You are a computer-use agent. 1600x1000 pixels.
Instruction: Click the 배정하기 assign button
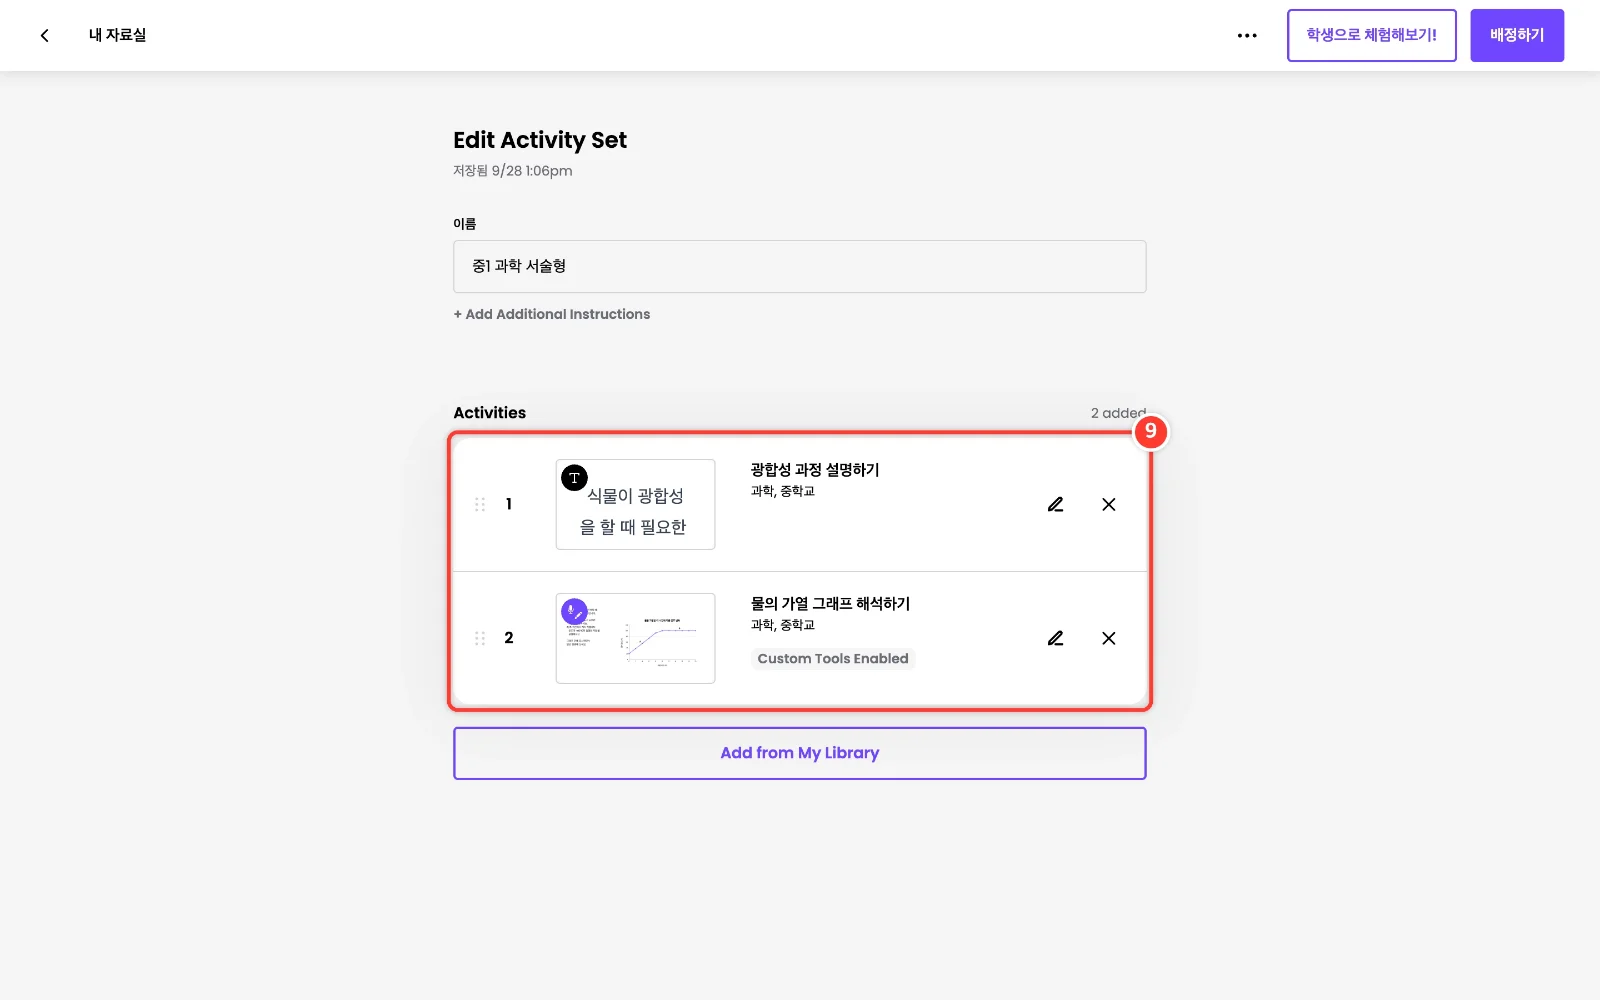1517,35
